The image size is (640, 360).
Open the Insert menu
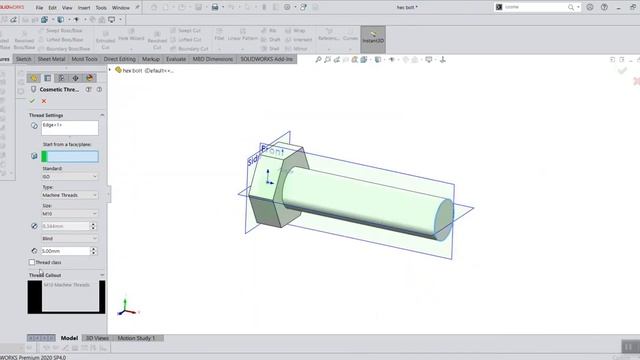click(x=84, y=8)
